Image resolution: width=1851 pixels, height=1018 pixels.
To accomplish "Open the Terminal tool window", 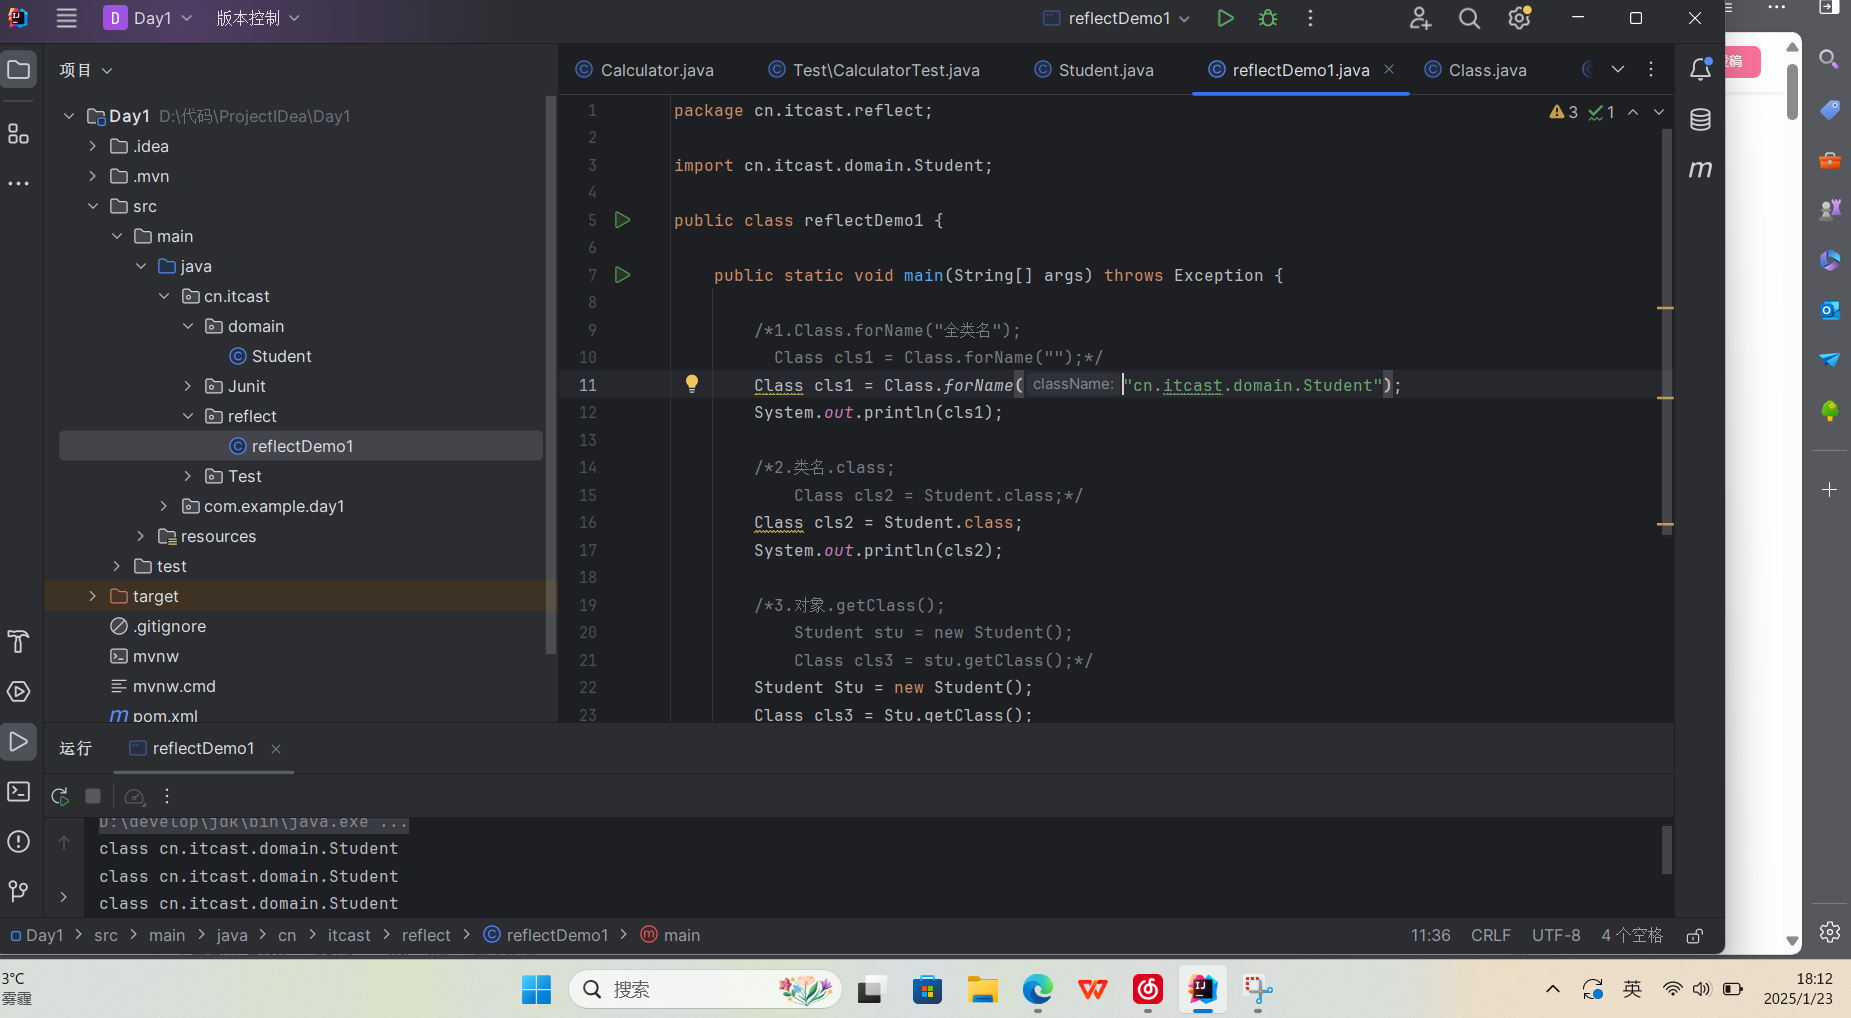I will pos(19,791).
